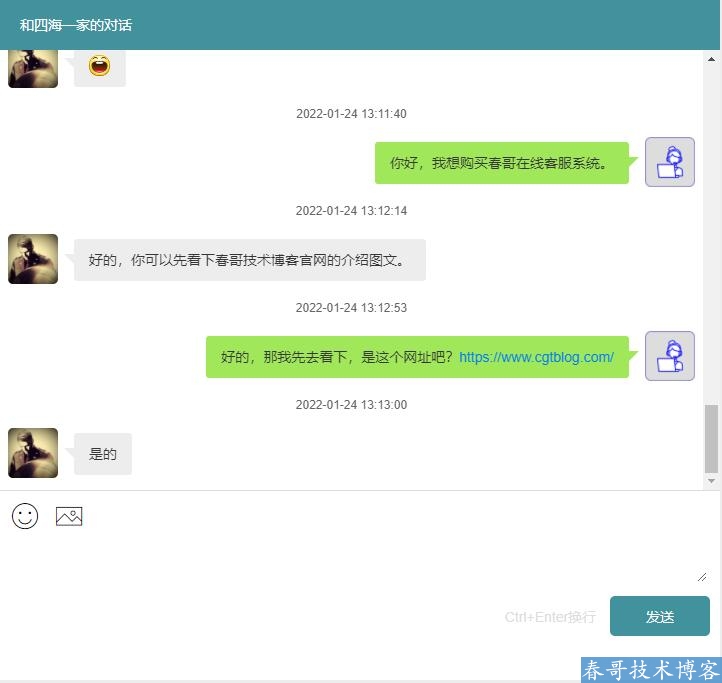Click the 2022-01-24 13:11:40 timestamp

pyautogui.click(x=351, y=114)
